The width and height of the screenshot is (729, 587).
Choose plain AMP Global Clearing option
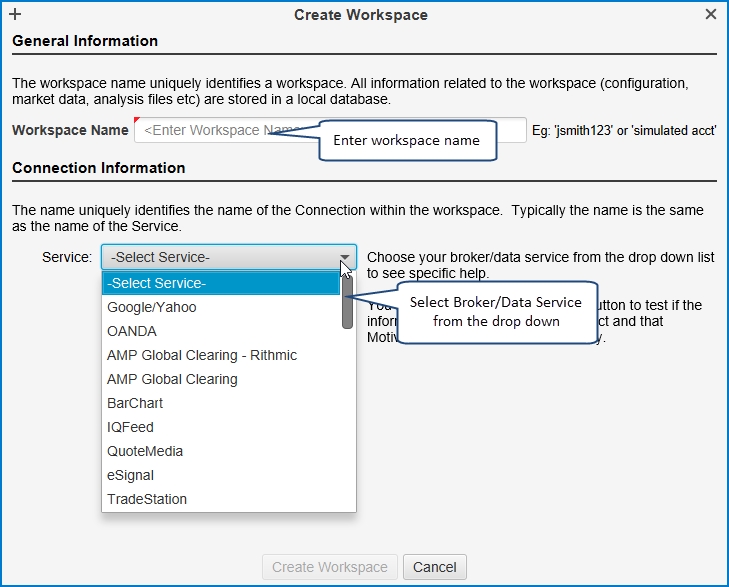pos(172,379)
